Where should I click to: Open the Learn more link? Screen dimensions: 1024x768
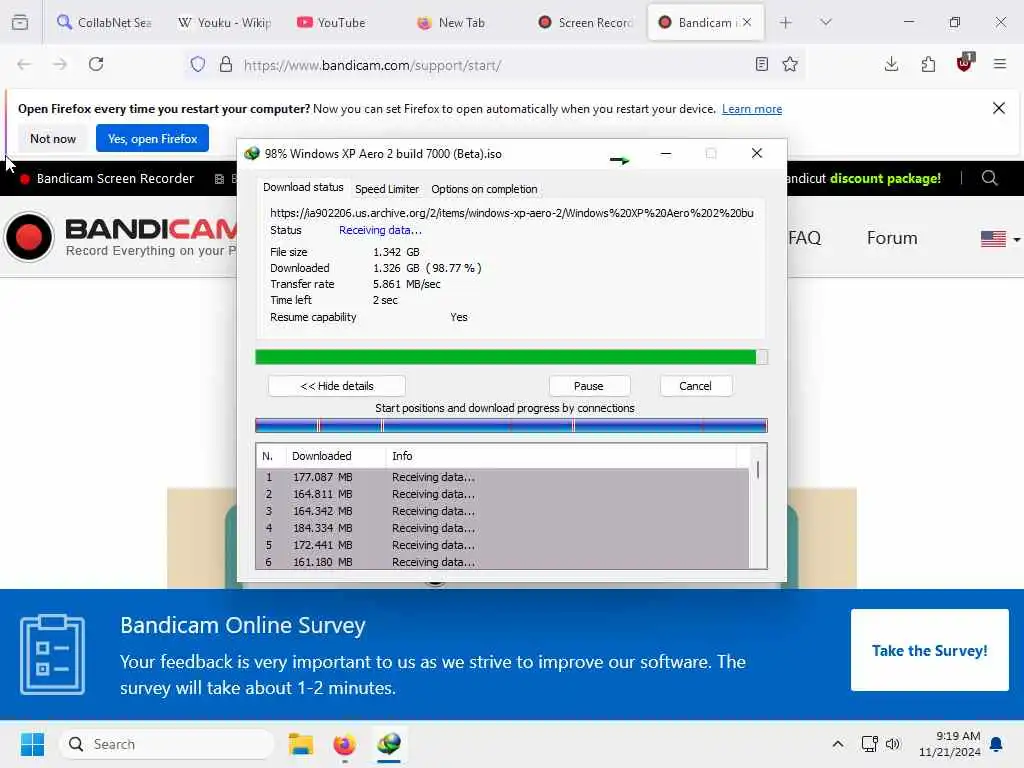[752, 108]
